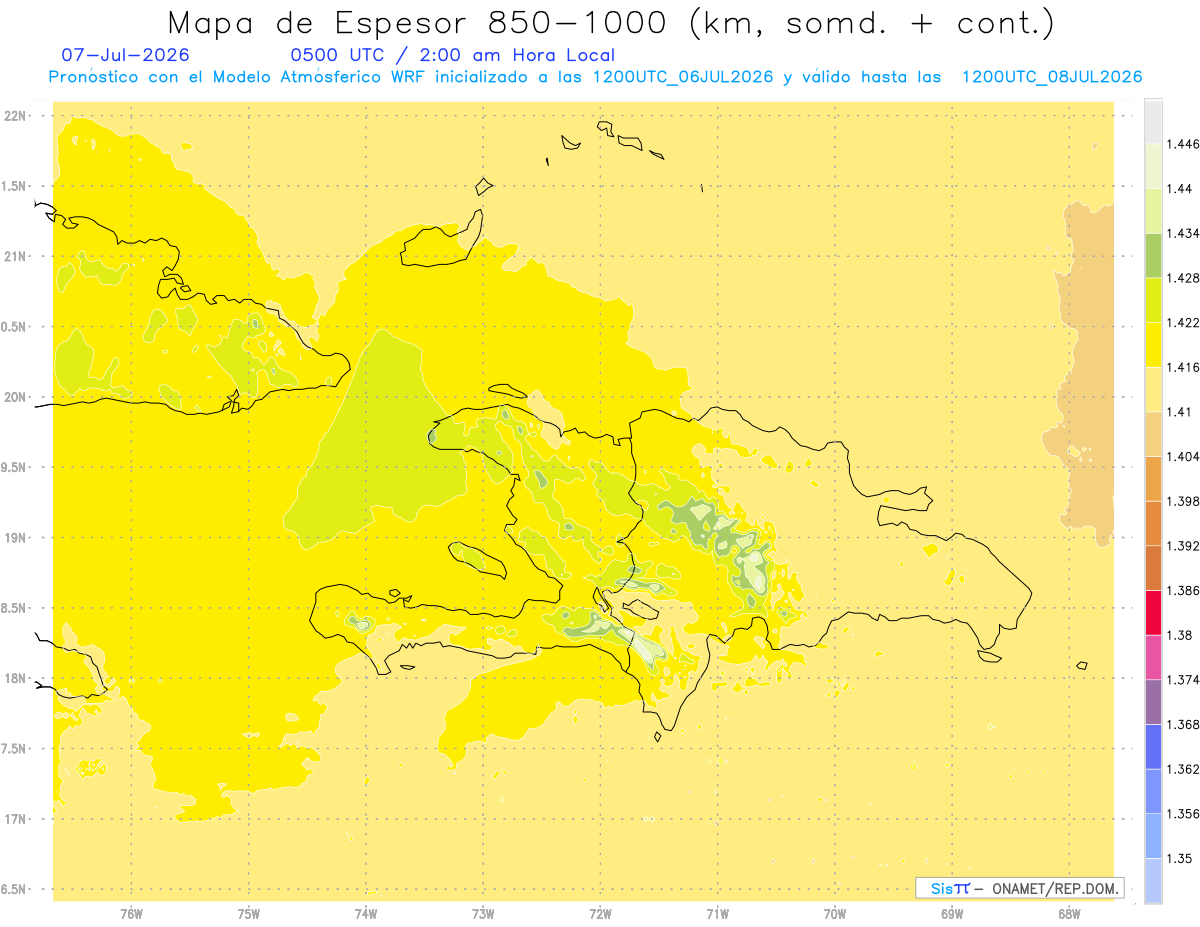Image resolution: width=1200 pixels, height=927 pixels.
Task: Click the 74W longitude axis label
Action: click(365, 913)
